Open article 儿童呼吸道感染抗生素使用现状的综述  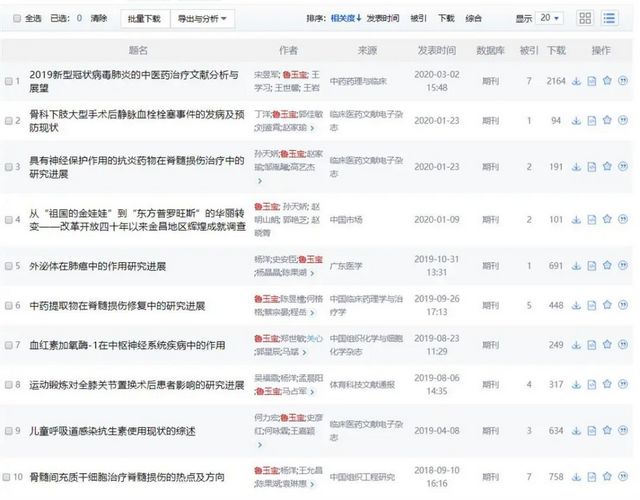pyautogui.click(x=112, y=431)
